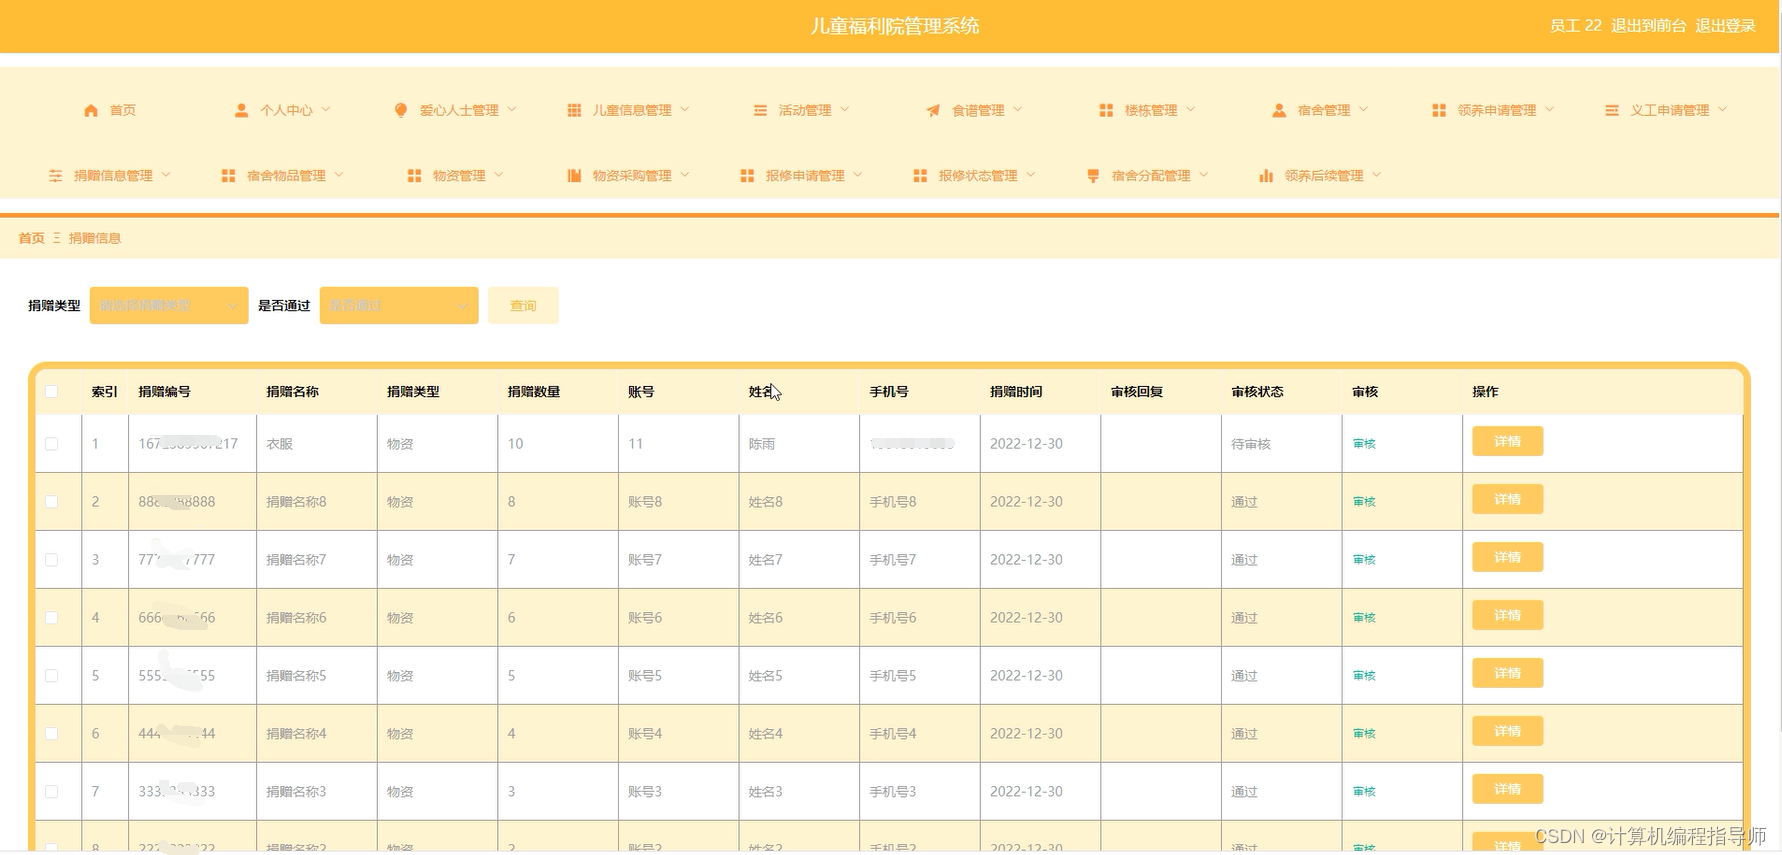Open the 楼栋管理 menu label
Image resolution: width=1782 pixels, height=855 pixels.
coord(1151,110)
